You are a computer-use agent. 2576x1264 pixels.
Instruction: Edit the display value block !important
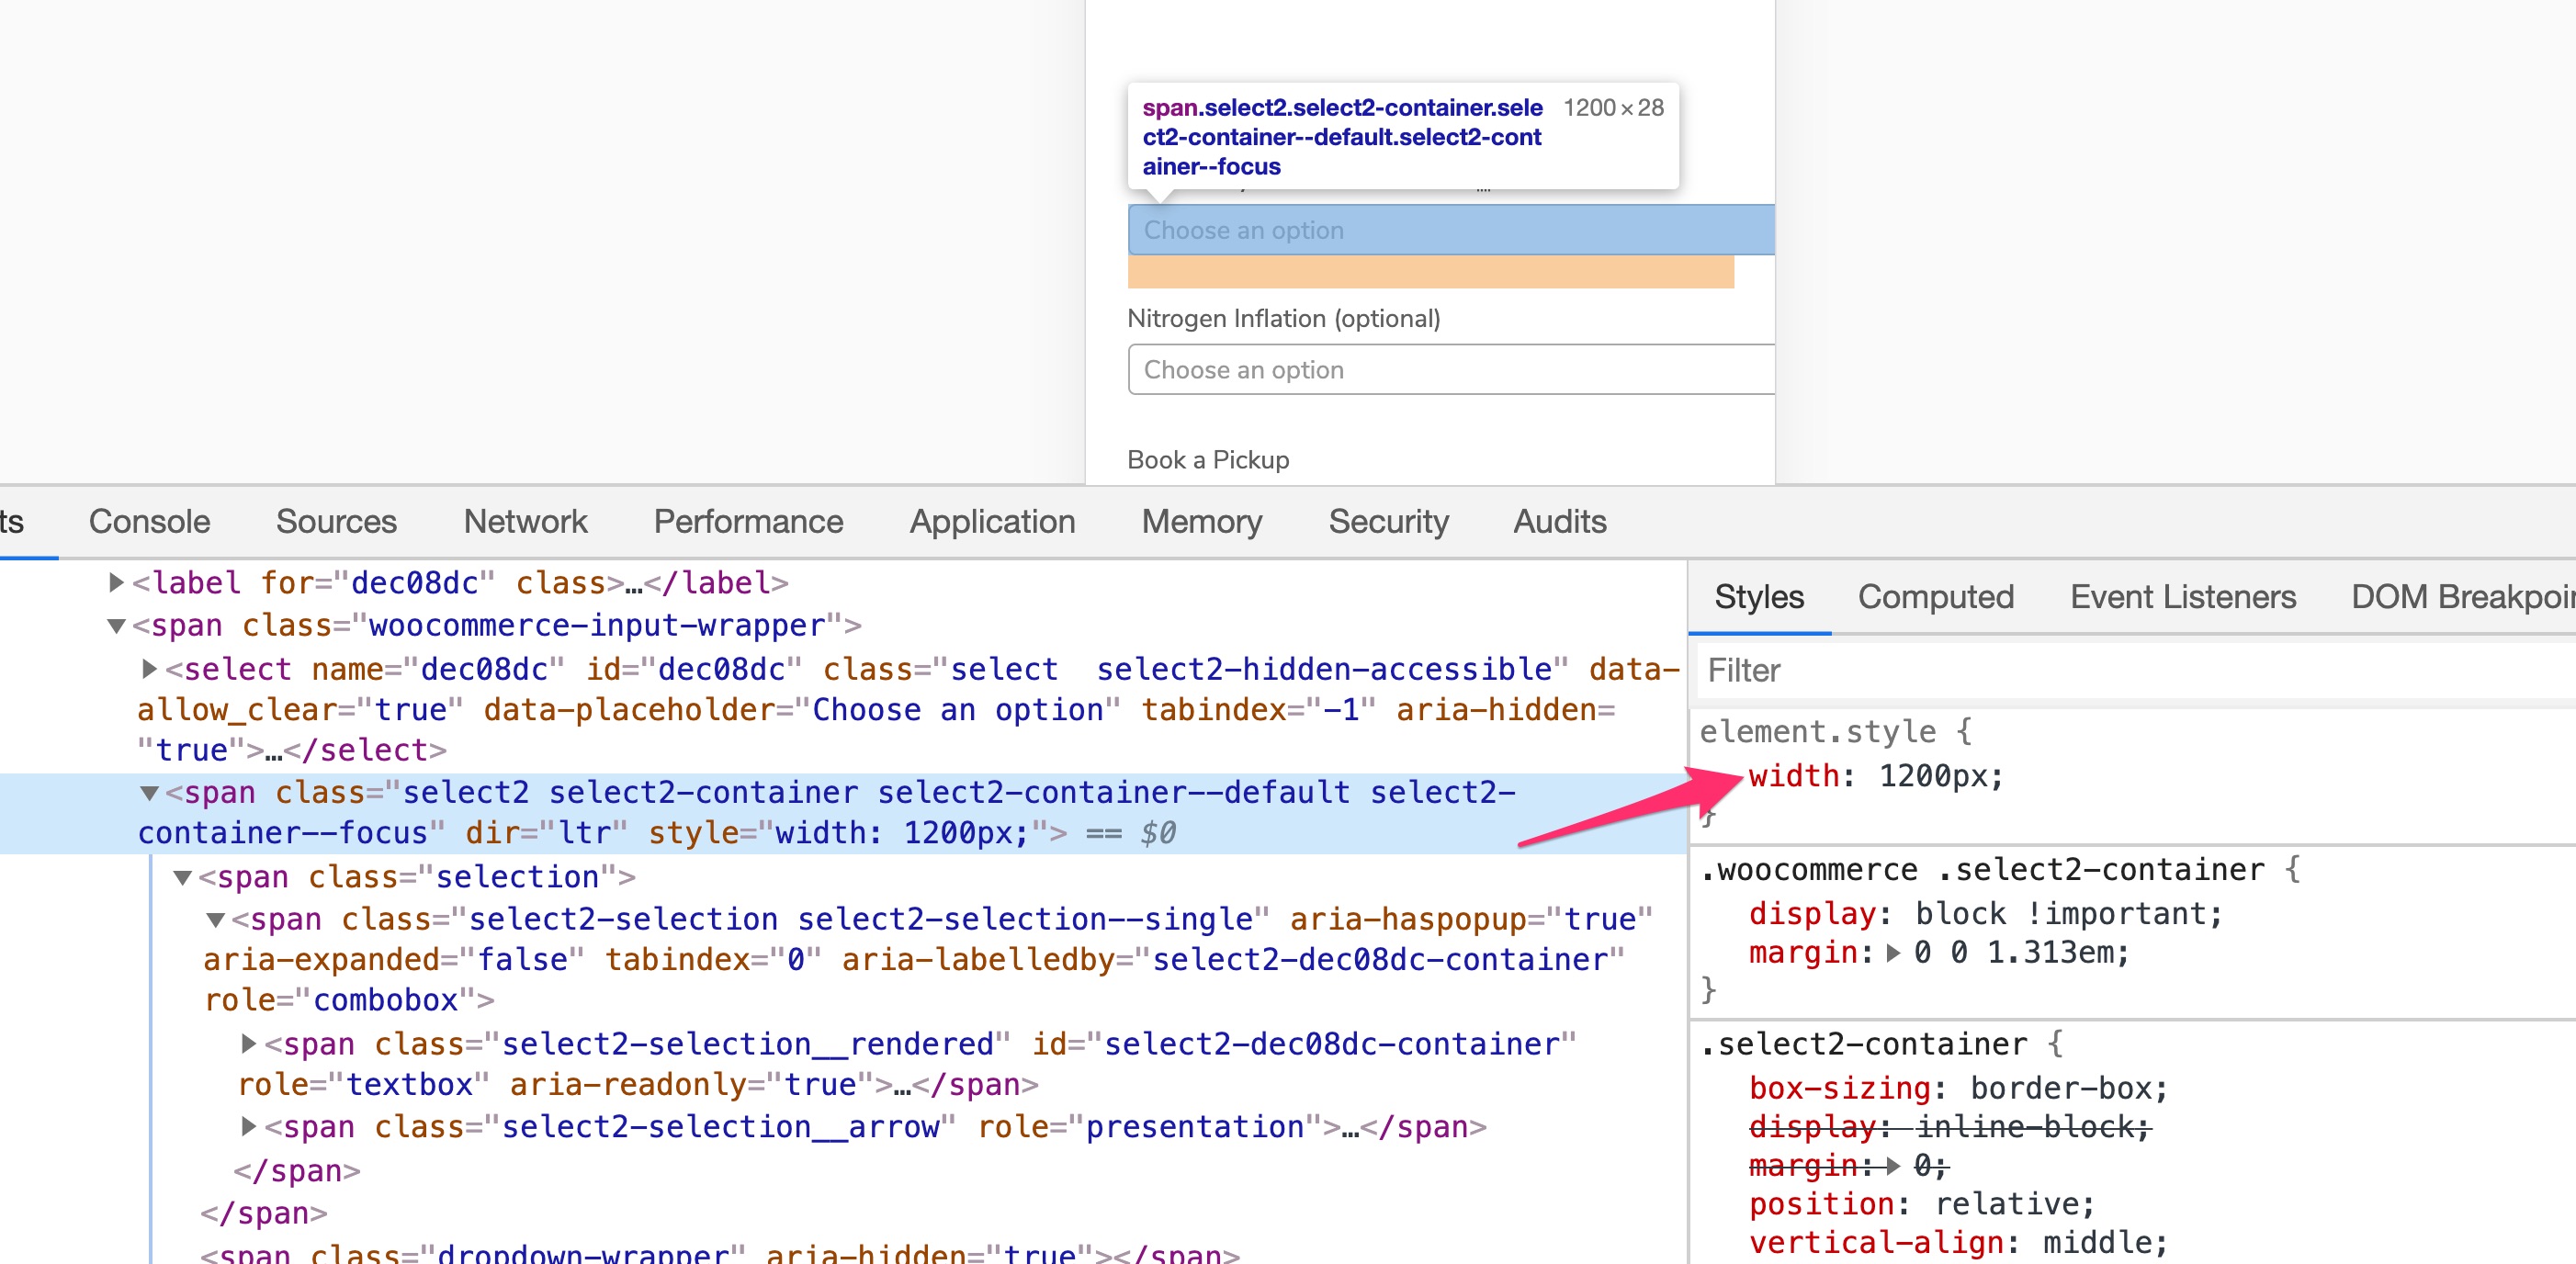[2064, 913]
